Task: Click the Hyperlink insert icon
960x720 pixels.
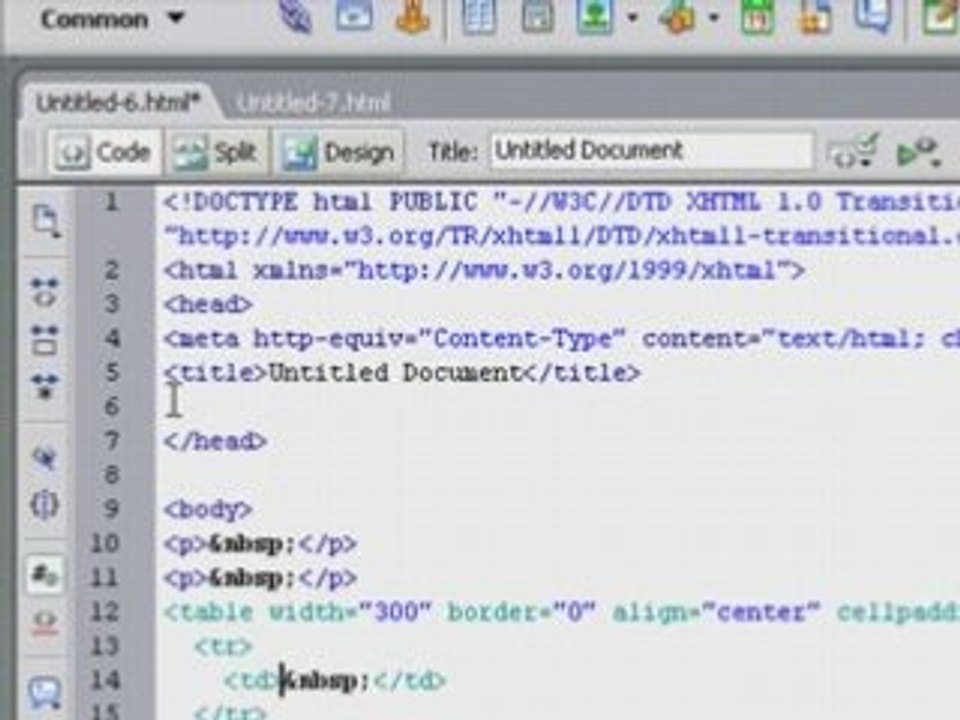Action: click(x=296, y=17)
